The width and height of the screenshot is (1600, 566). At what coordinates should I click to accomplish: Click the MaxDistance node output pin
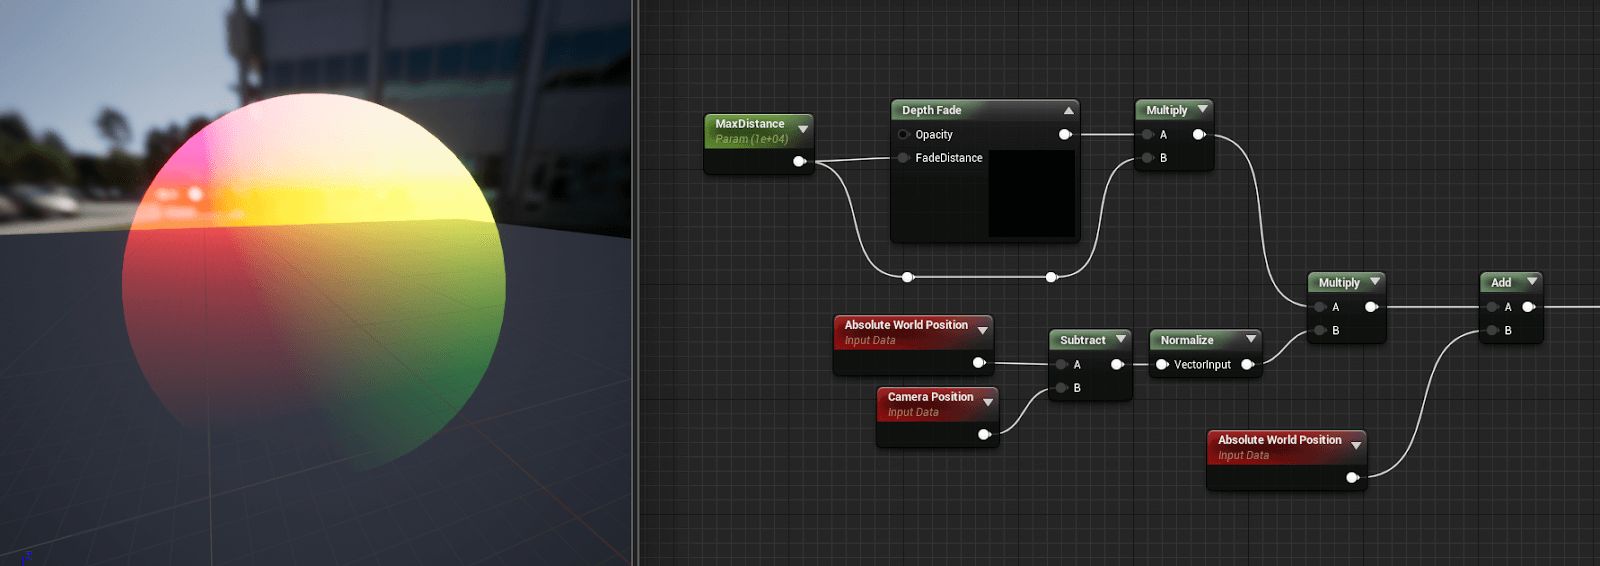tap(799, 161)
